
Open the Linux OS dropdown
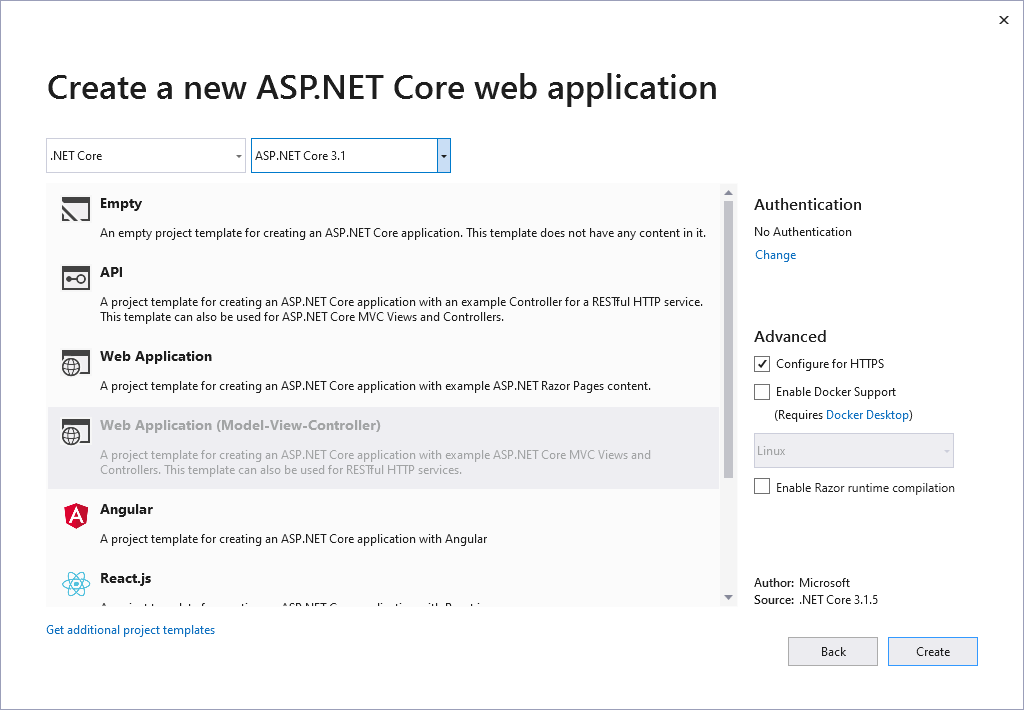click(x=853, y=451)
